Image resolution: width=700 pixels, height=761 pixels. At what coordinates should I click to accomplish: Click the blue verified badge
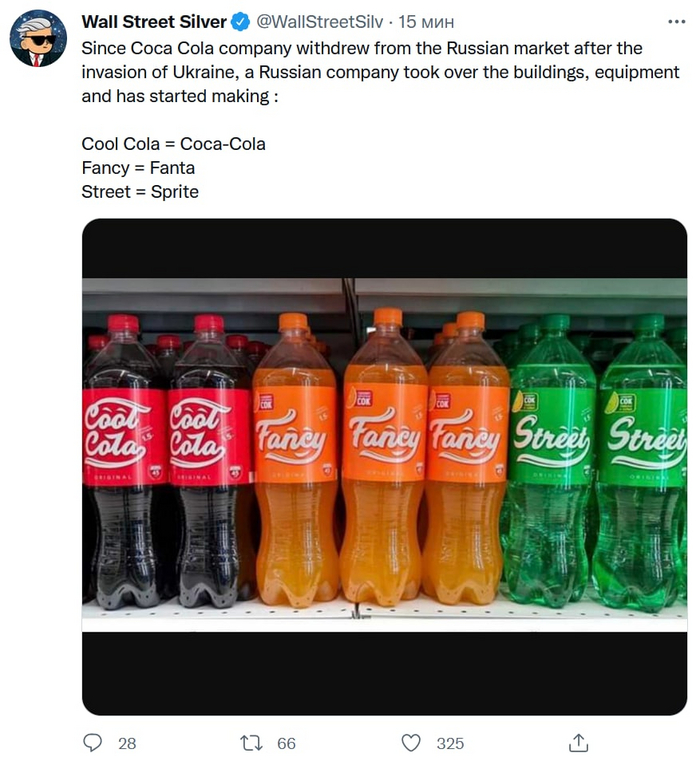241,22
